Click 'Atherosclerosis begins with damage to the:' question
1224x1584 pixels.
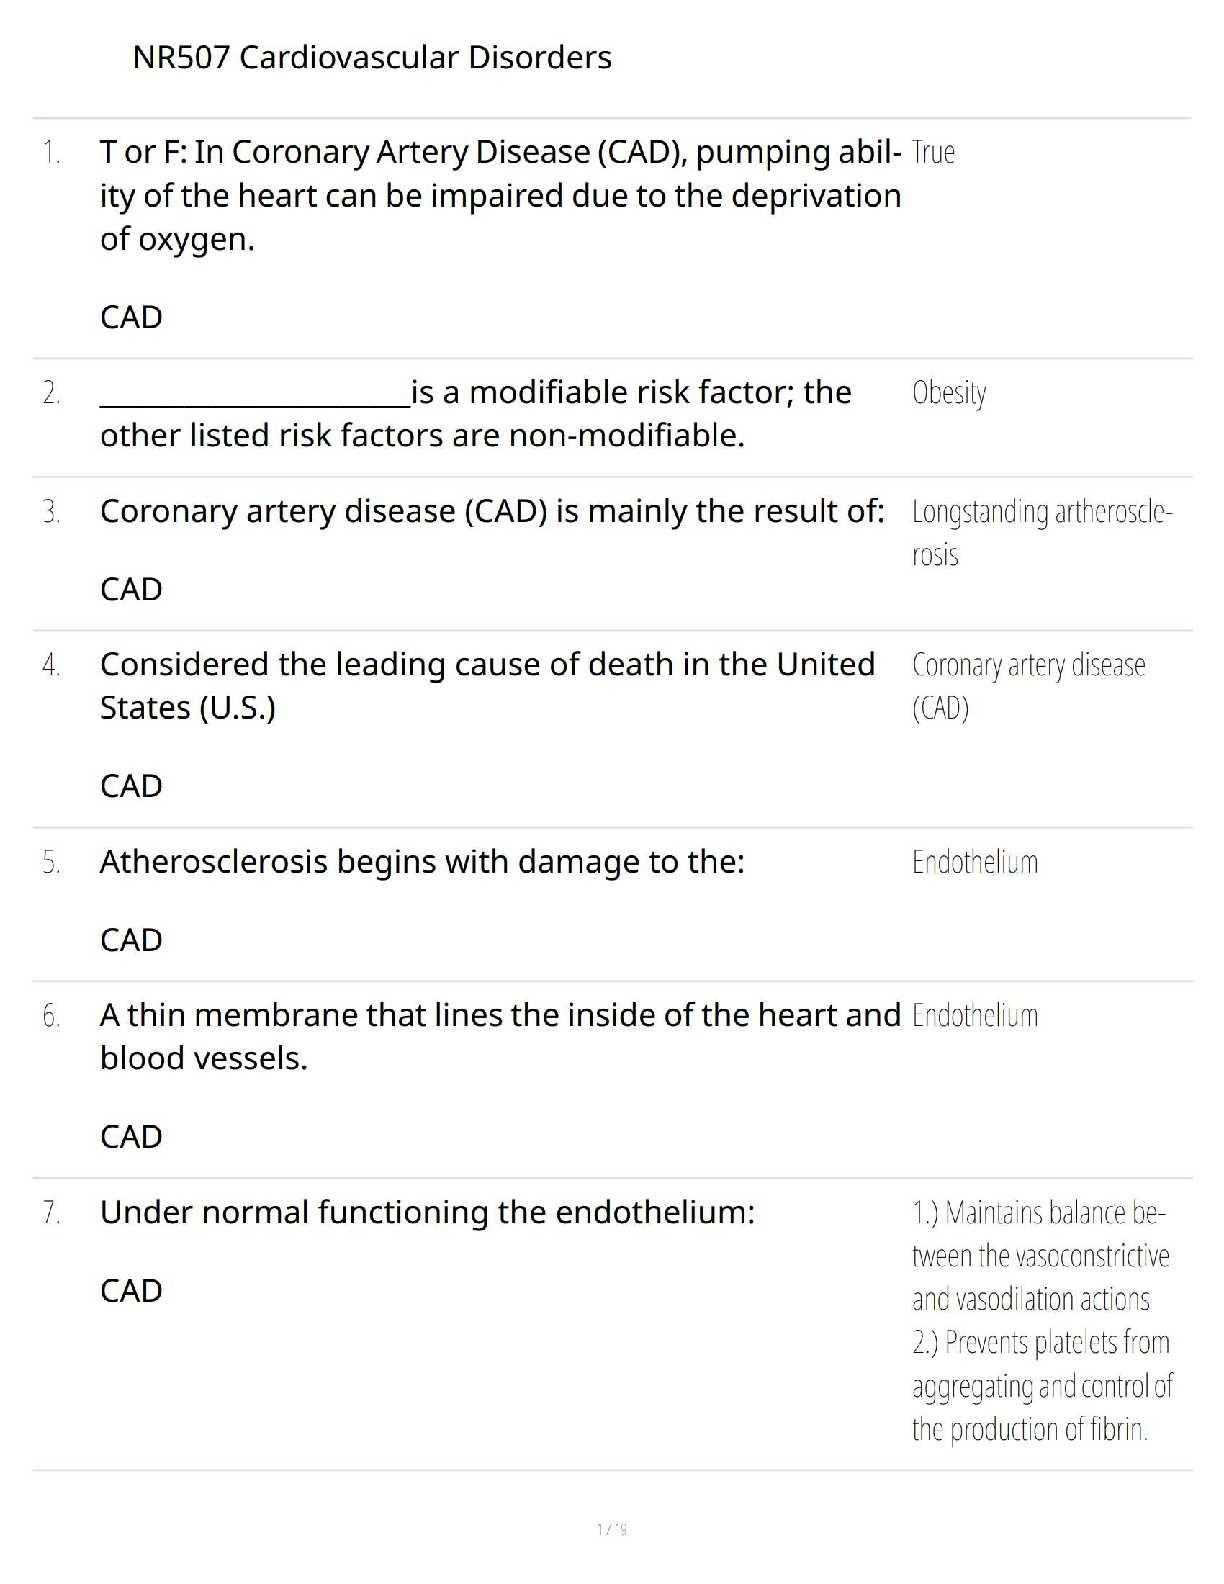click(x=422, y=861)
